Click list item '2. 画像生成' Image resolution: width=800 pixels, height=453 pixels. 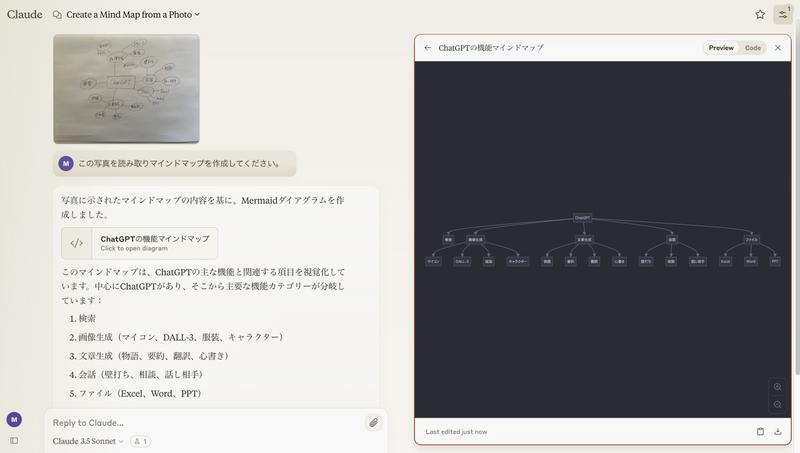[x=176, y=337]
